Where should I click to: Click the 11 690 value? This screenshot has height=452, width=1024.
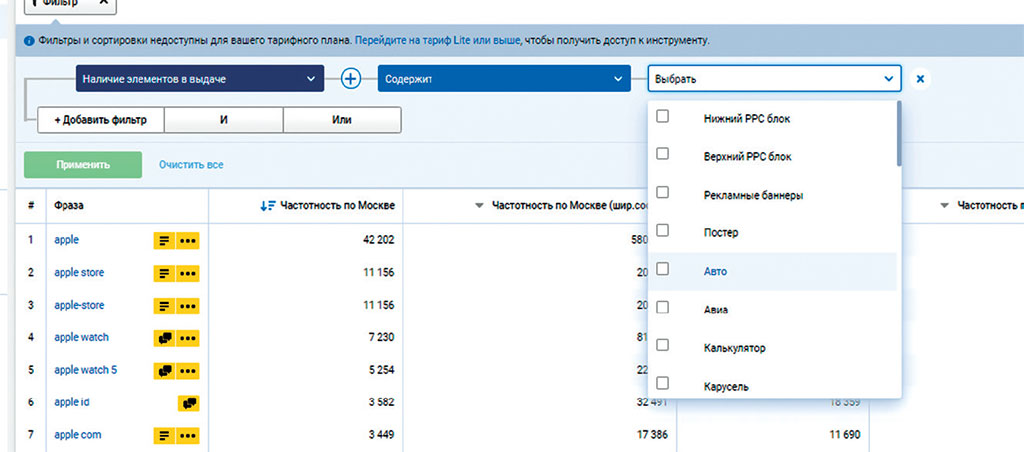coord(844,435)
